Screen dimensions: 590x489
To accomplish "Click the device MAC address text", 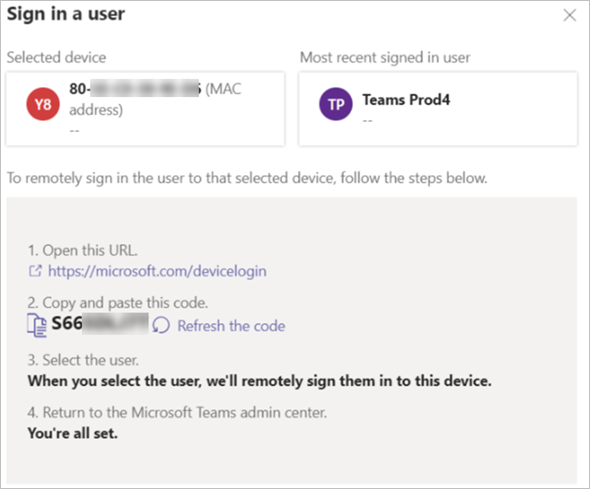I will tap(155, 99).
